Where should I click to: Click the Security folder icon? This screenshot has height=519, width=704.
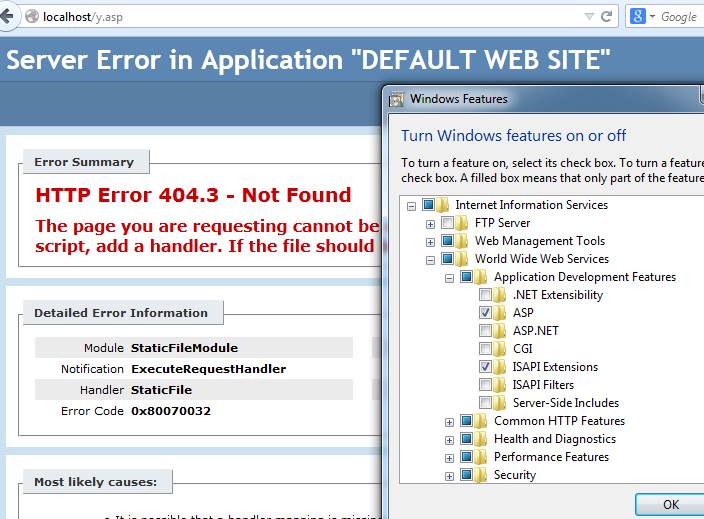pos(480,475)
